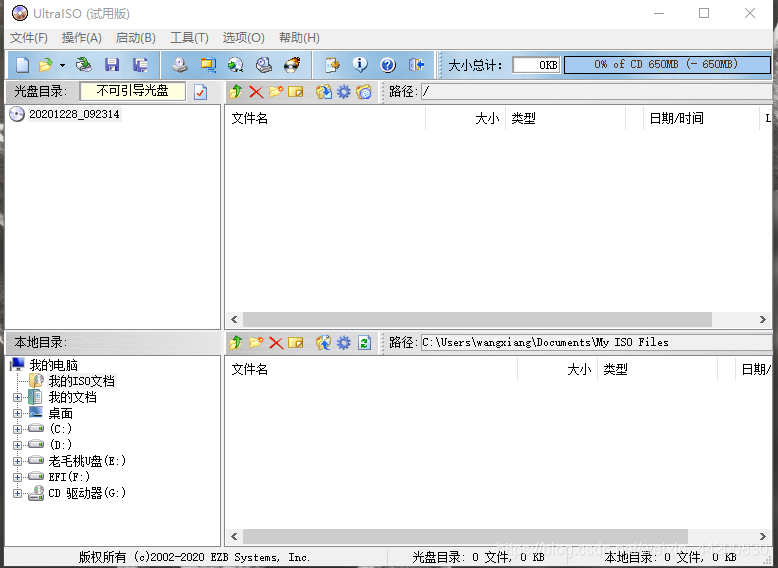Sort disc pane by 大小 column
The height and width of the screenshot is (568, 778).
point(465,118)
